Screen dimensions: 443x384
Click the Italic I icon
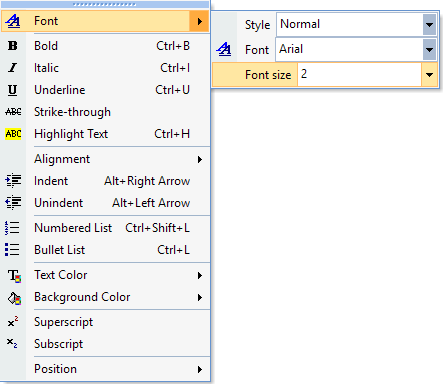13,68
